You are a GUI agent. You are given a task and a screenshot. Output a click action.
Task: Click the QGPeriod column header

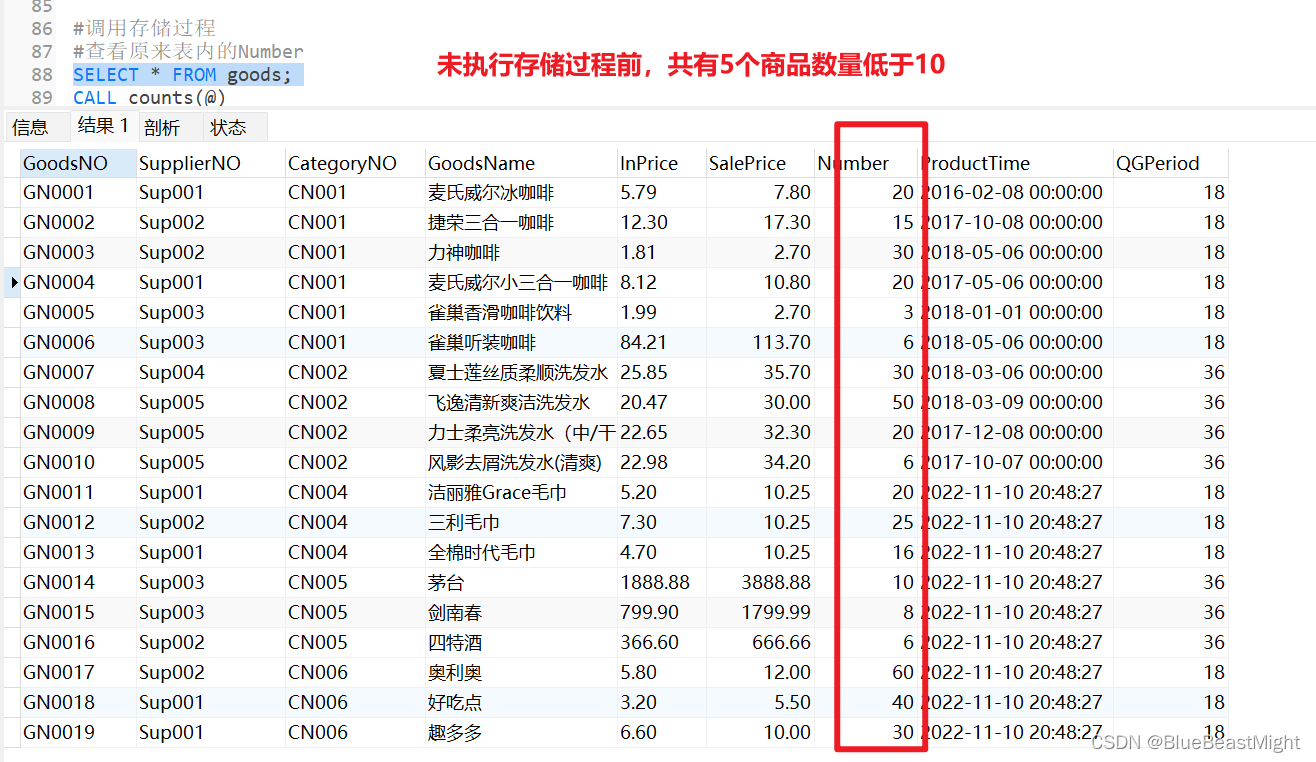pos(1170,163)
